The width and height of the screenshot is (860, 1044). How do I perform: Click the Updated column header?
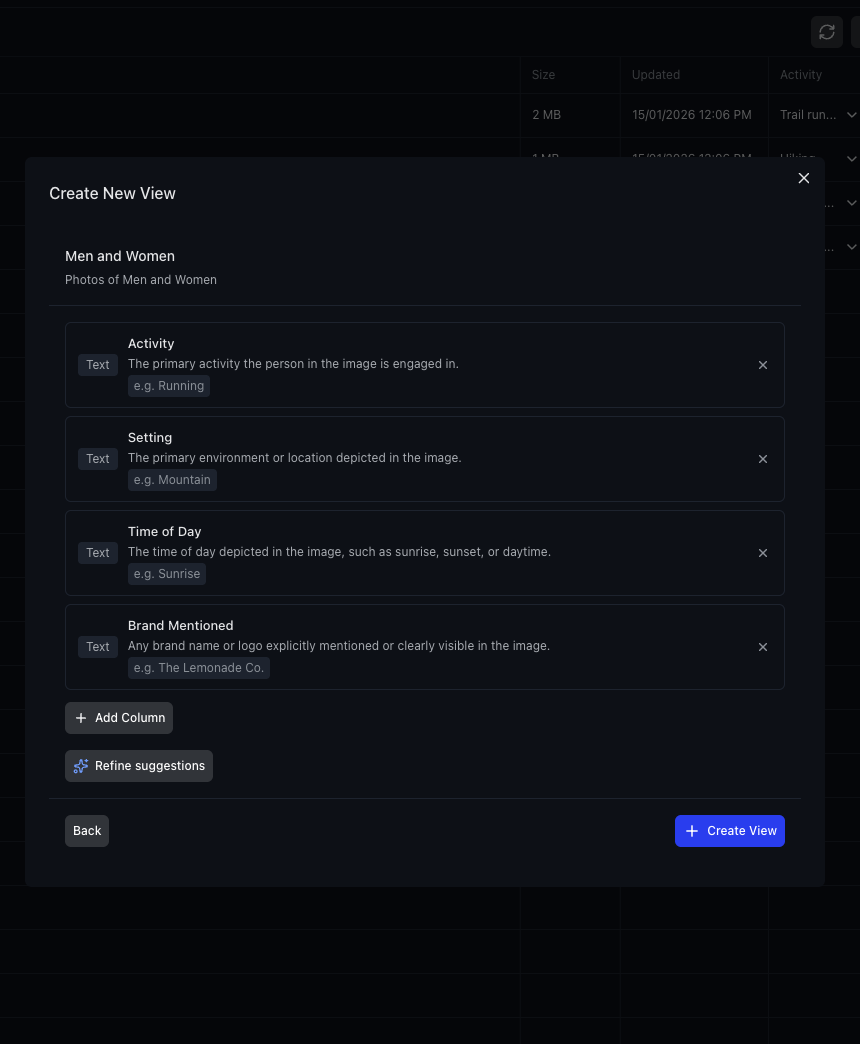(655, 75)
